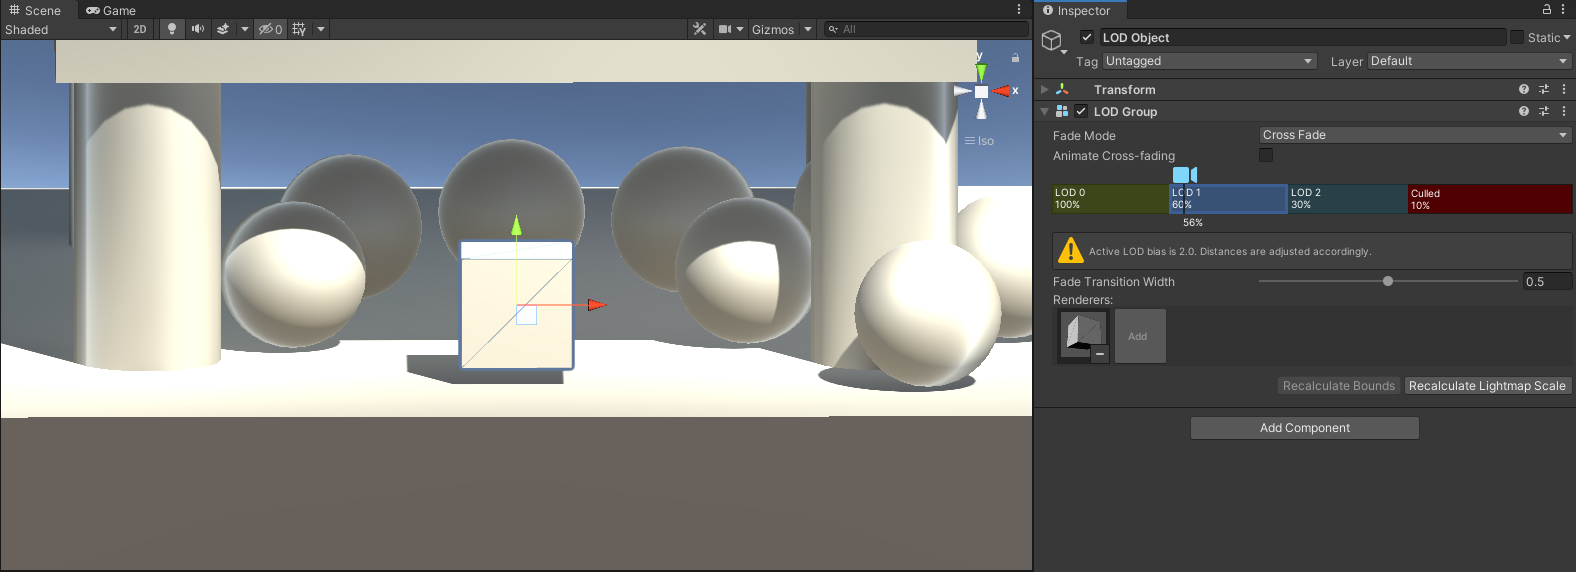Open the Fade Mode Cross Fade dropdown

coord(1415,135)
